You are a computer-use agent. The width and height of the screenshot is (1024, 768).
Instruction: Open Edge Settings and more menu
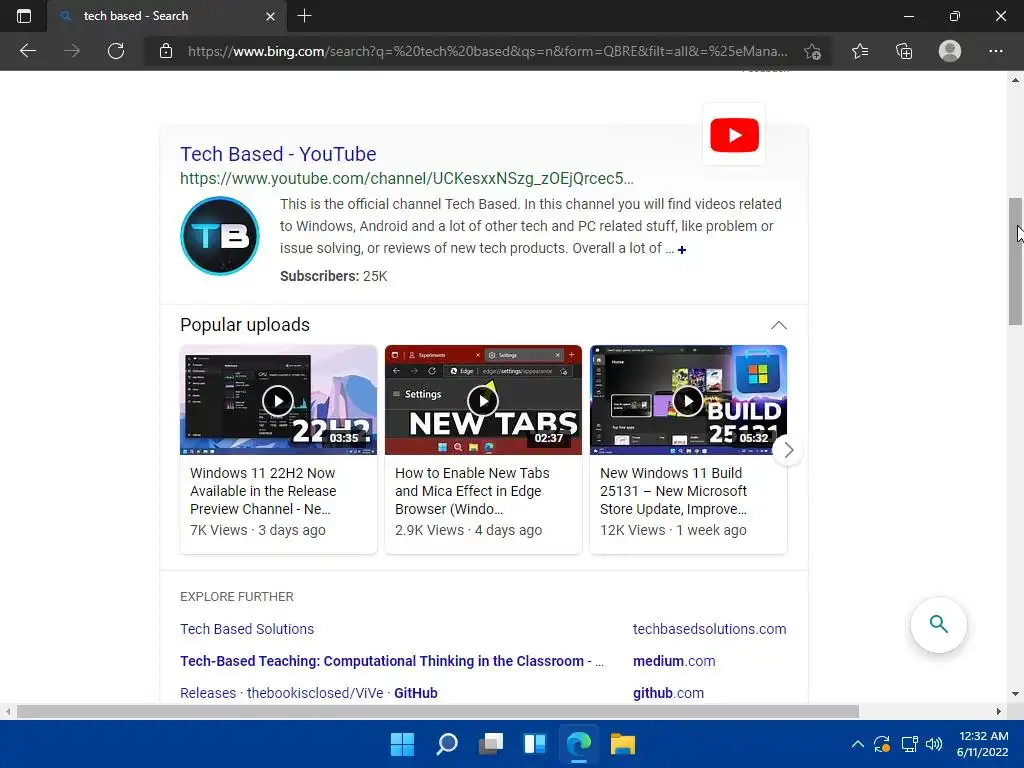click(x=995, y=51)
